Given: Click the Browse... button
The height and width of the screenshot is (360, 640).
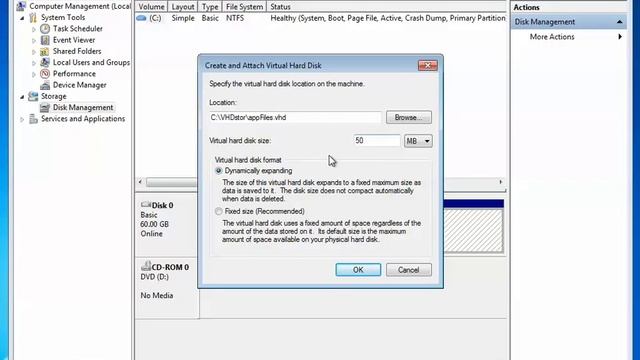Looking at the screenshot, I should coord(409,118).
